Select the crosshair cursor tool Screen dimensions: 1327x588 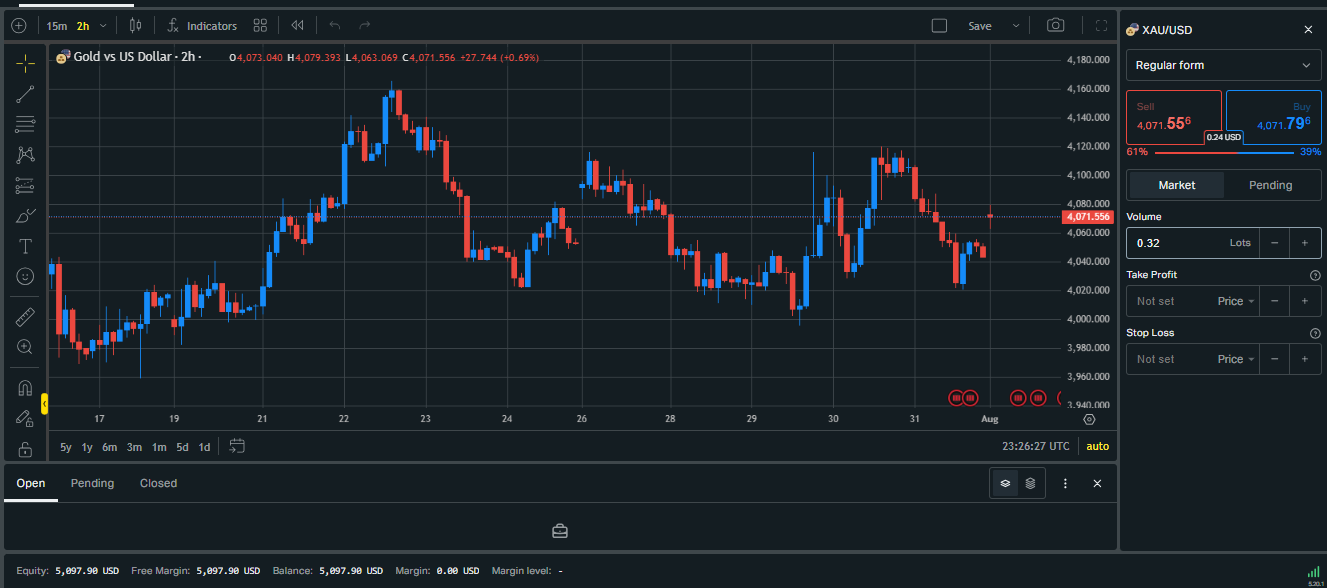(25, 63)
